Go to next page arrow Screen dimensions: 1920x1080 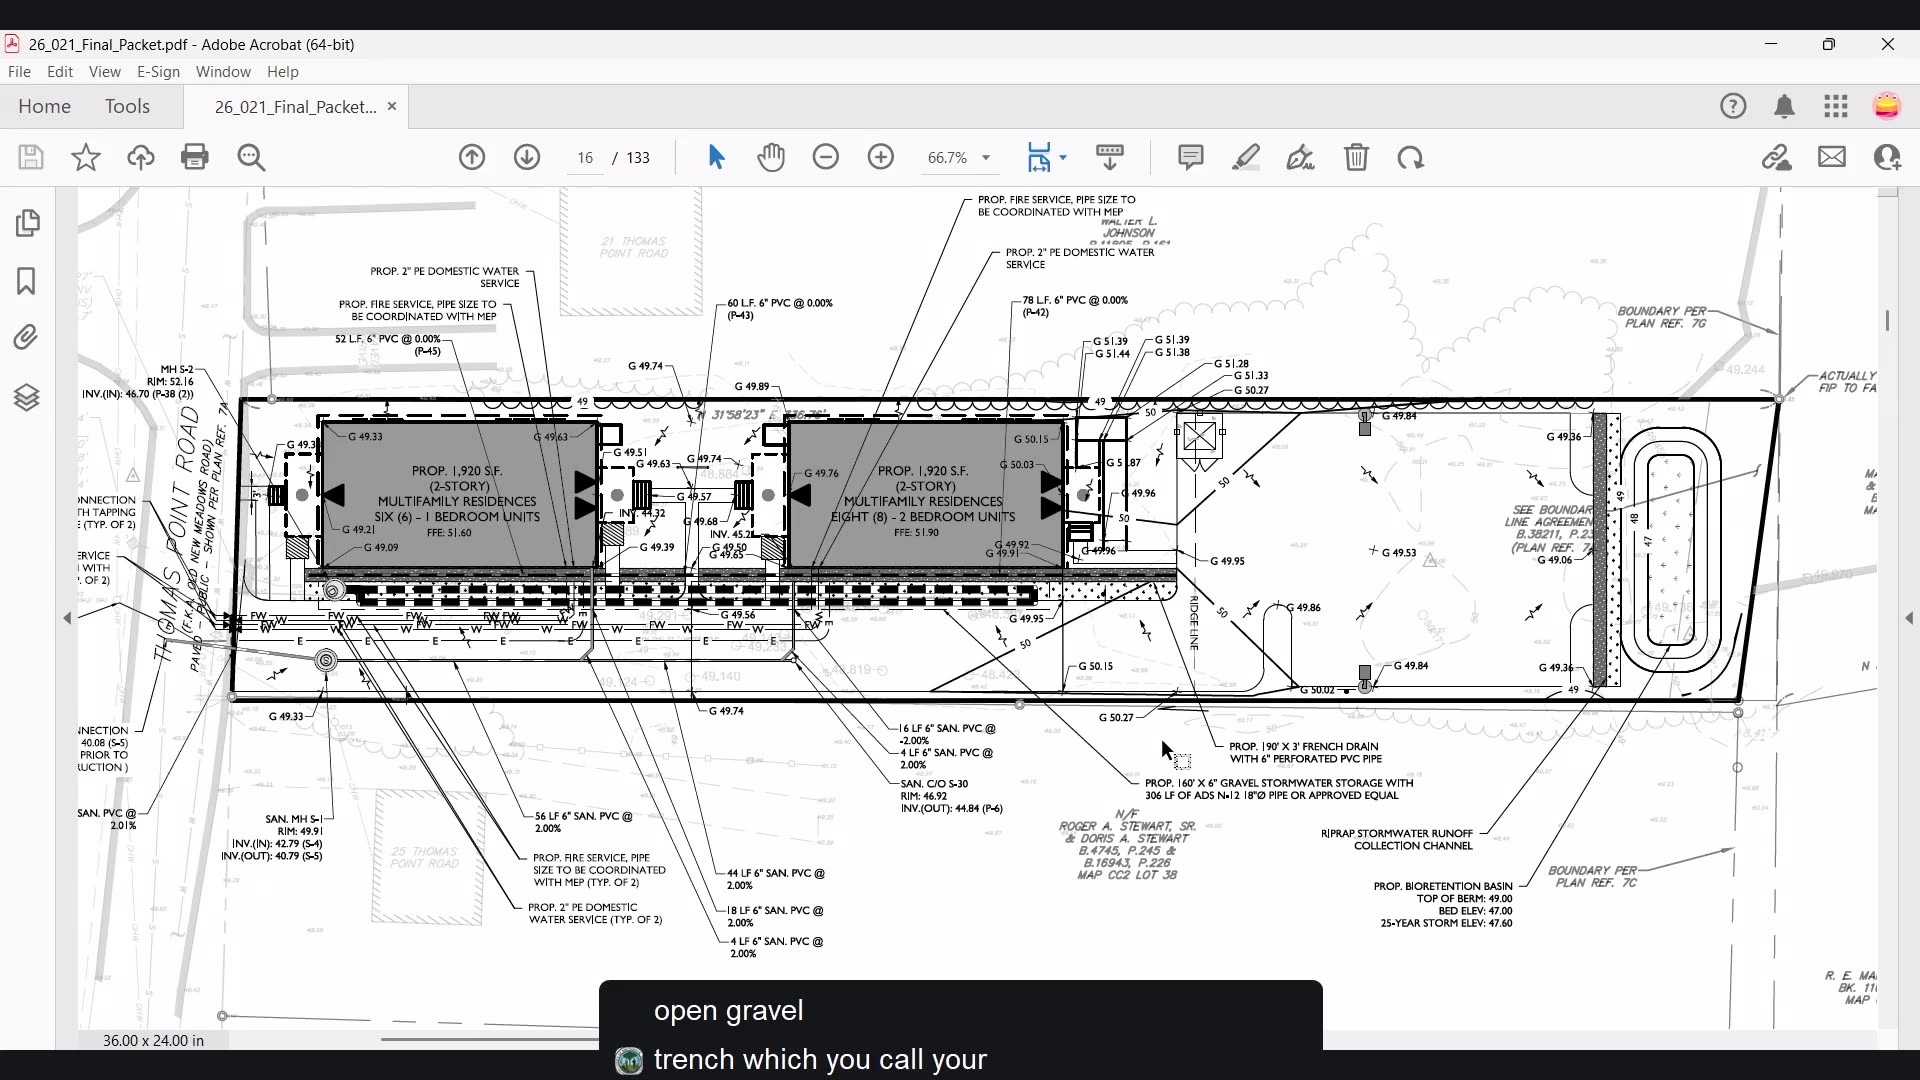click(527, 157)
